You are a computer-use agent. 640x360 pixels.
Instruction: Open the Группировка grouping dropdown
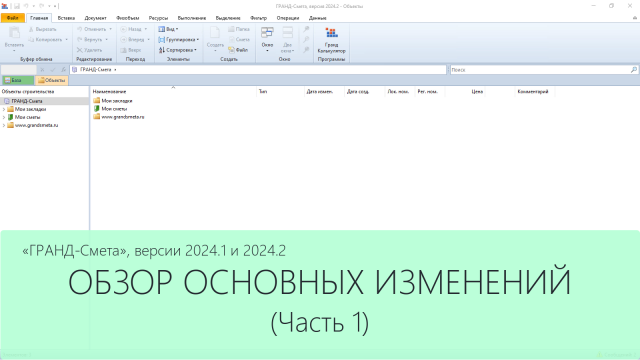[178, 40]
